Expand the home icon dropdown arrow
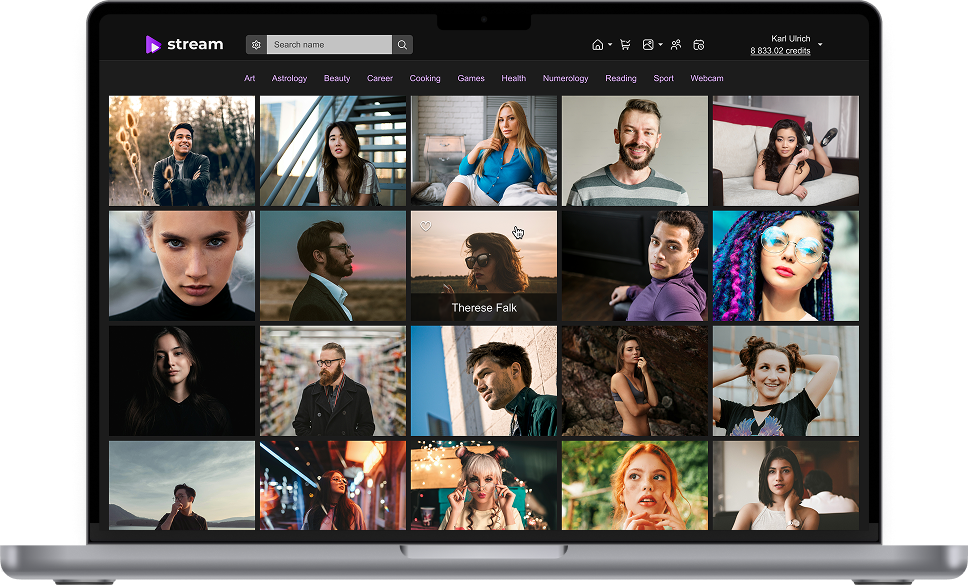 610,45
